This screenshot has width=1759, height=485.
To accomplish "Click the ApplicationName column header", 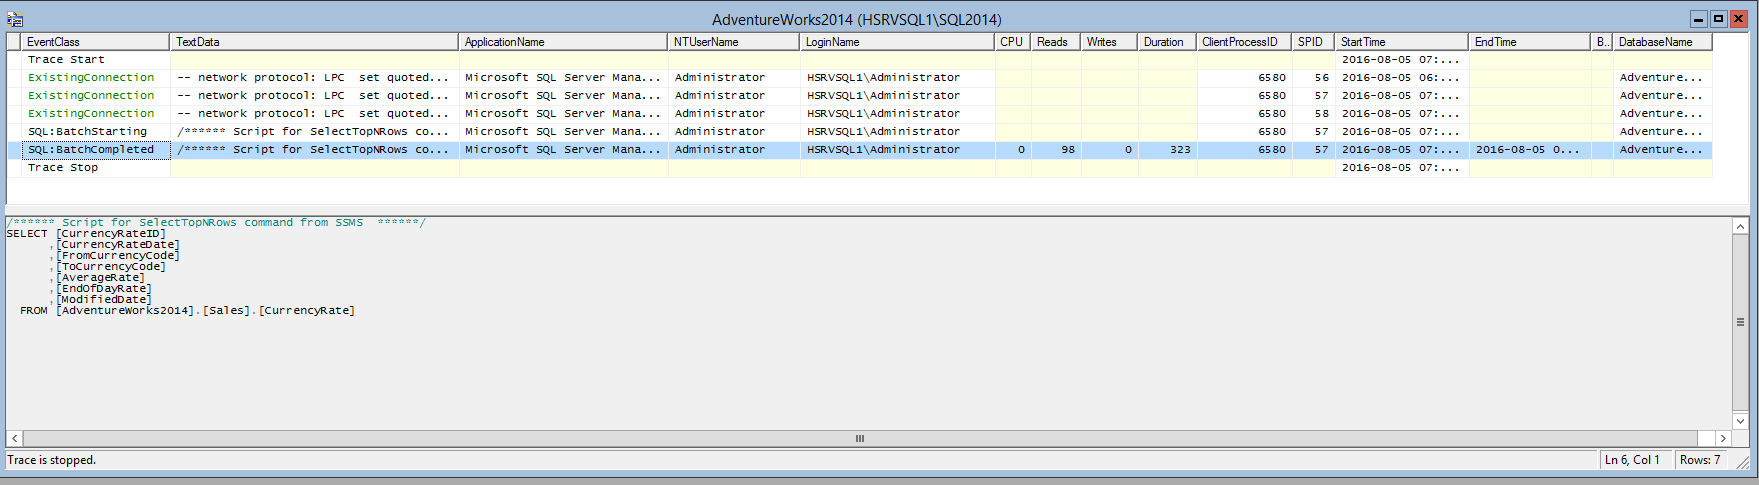I will click(563, 42).
